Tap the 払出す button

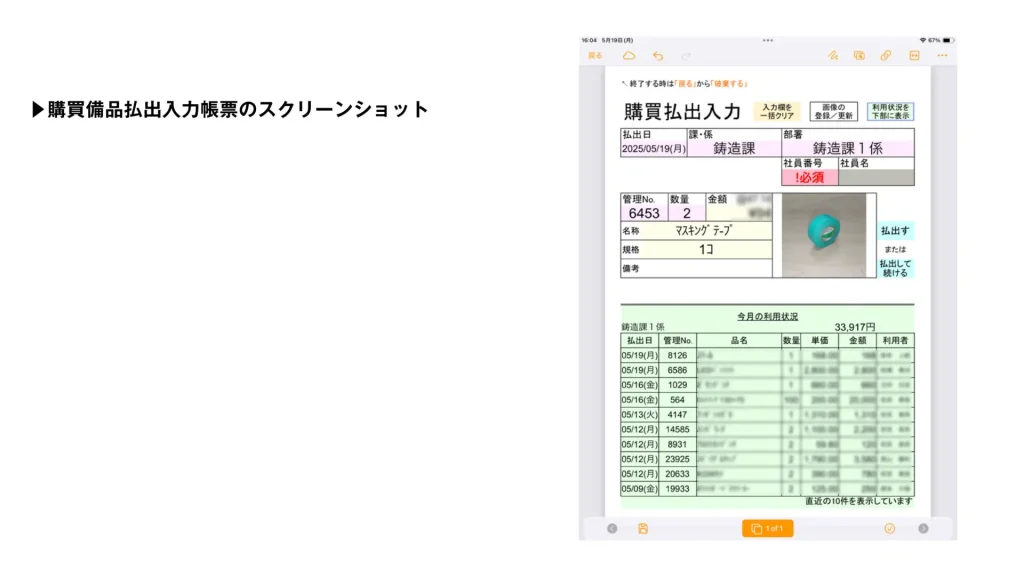click(x=894, y=230)
